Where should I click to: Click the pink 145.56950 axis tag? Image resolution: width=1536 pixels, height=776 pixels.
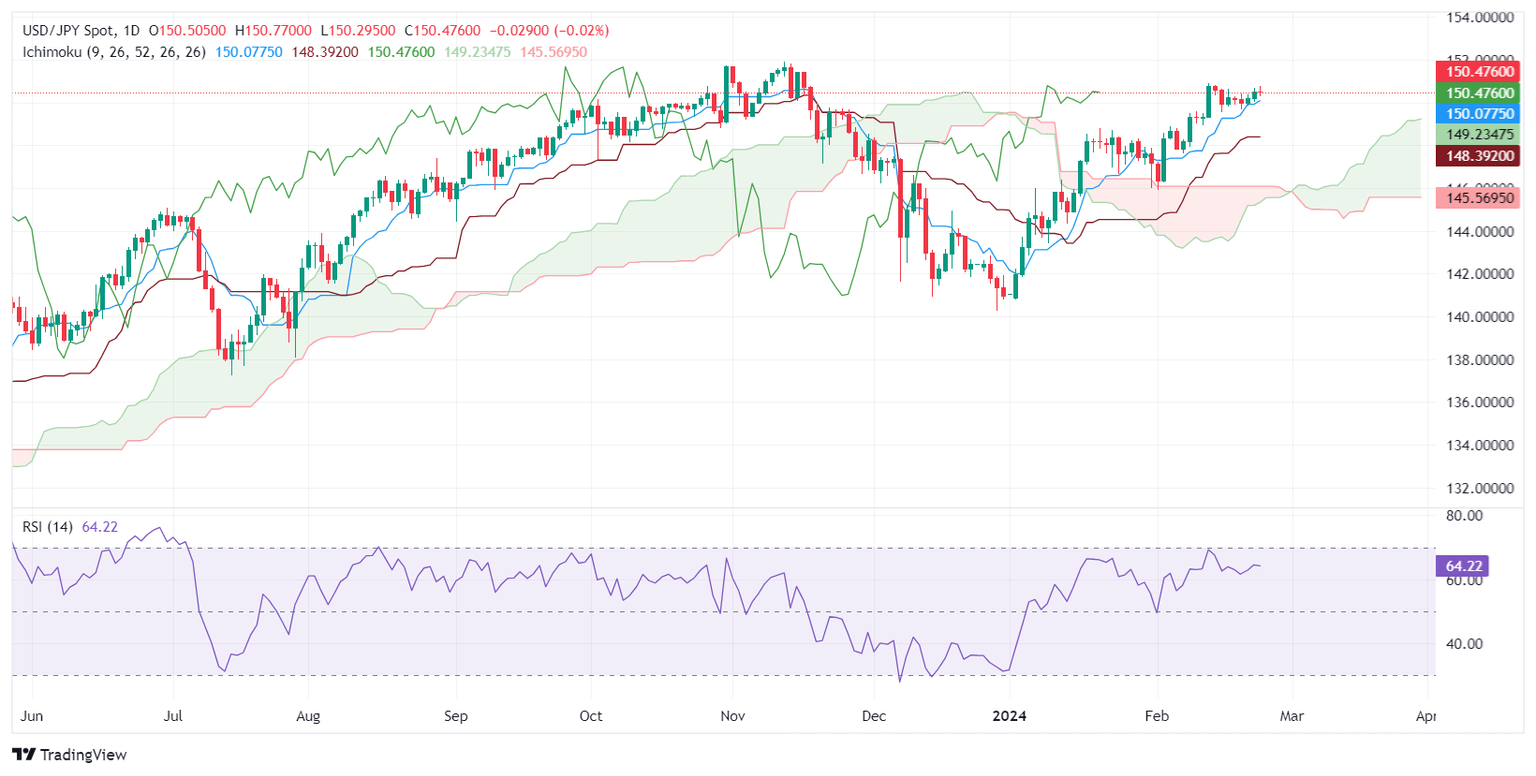pyautogui.click(x=1477, y=198)
